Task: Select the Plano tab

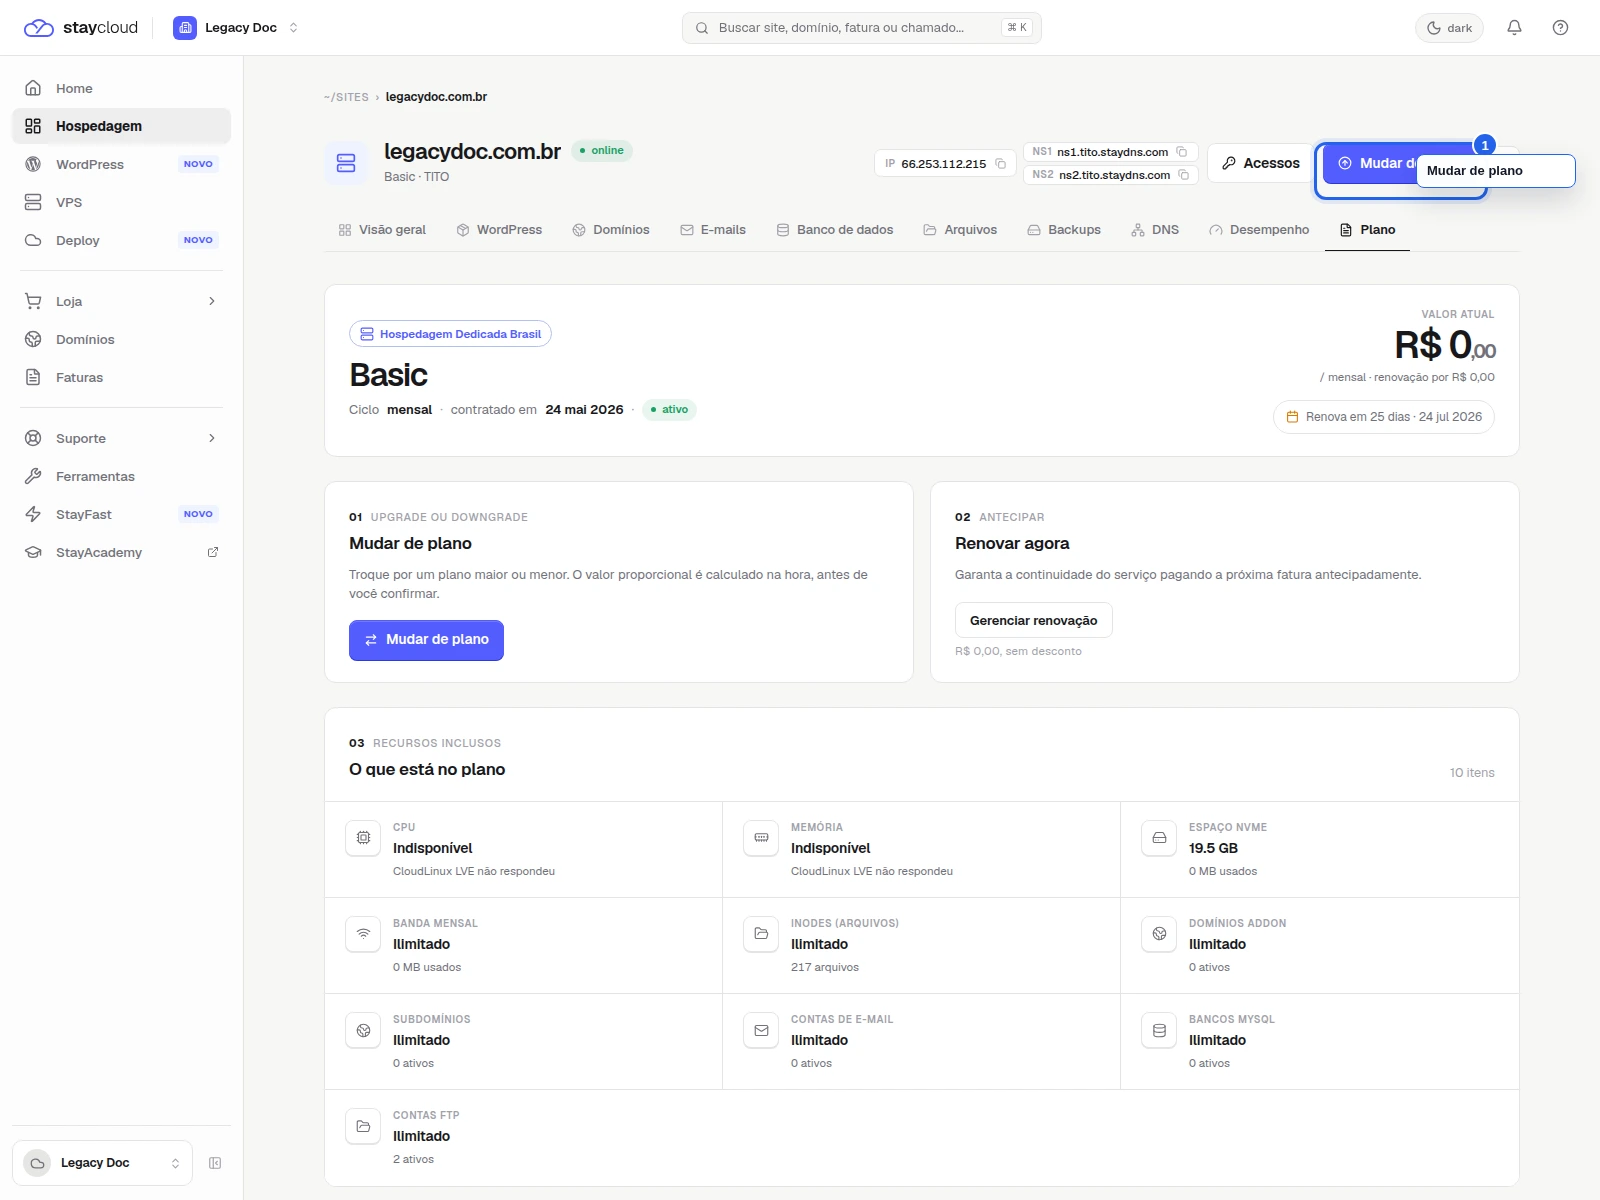Action: pos(1367,230)
